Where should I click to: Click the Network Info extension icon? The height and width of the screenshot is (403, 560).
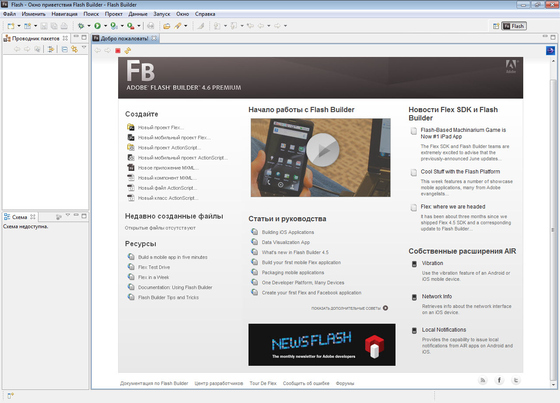click(414, 297)
